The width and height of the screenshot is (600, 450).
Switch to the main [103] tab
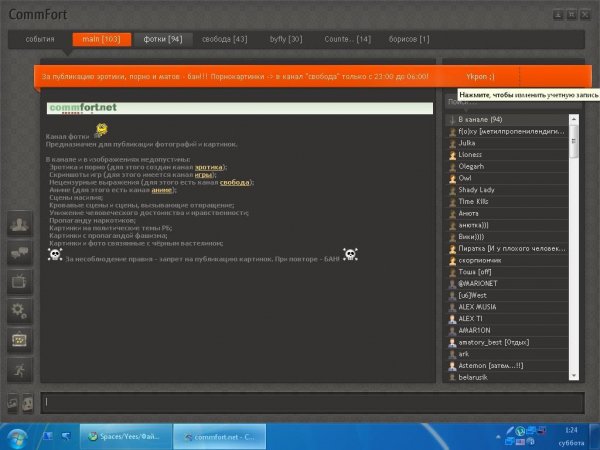[101, 39]
